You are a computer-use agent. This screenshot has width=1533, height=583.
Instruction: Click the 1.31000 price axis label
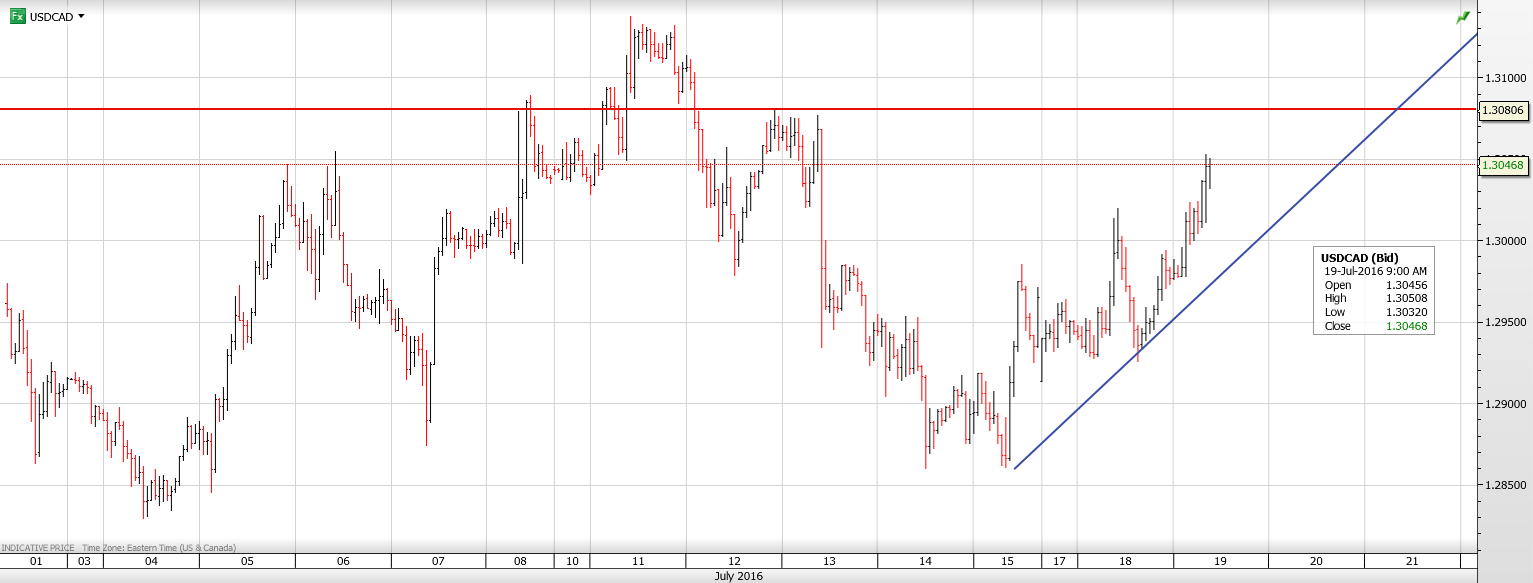[x=1503, y=77]
